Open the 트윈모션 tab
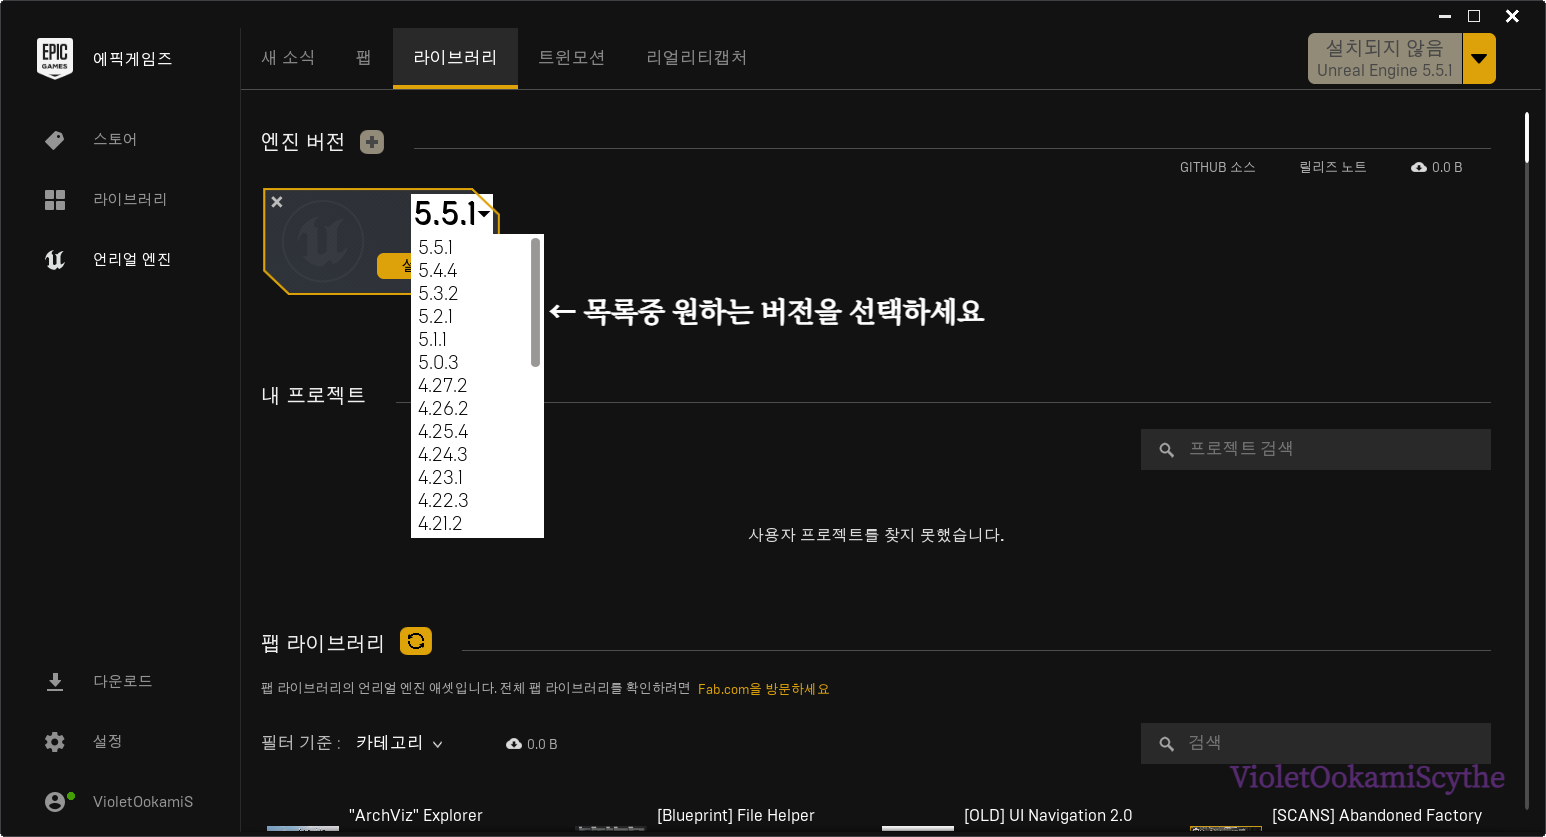Image resolution: width=1546 pixels, height=837 pixels. [572, 58]
